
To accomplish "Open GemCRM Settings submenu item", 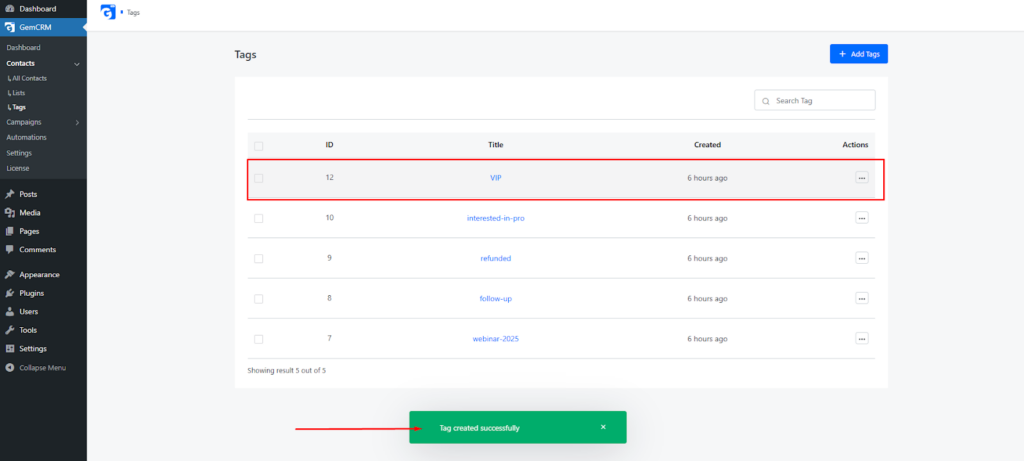I will tap(19, 153).
